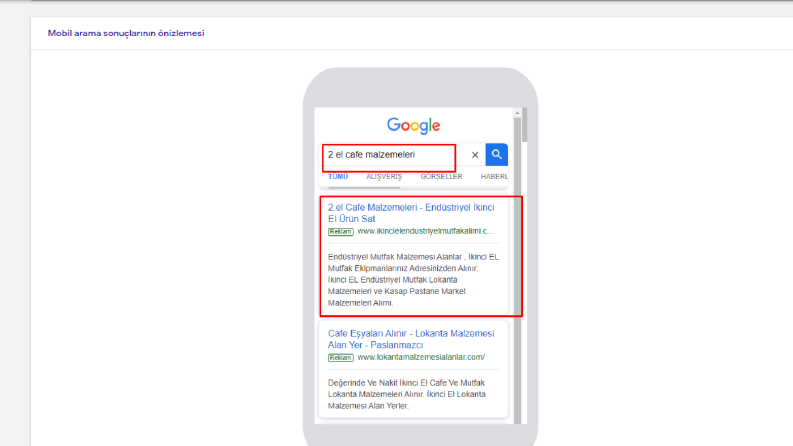
Task: Open the HABERLER tab
Action: tap(494, 176)
